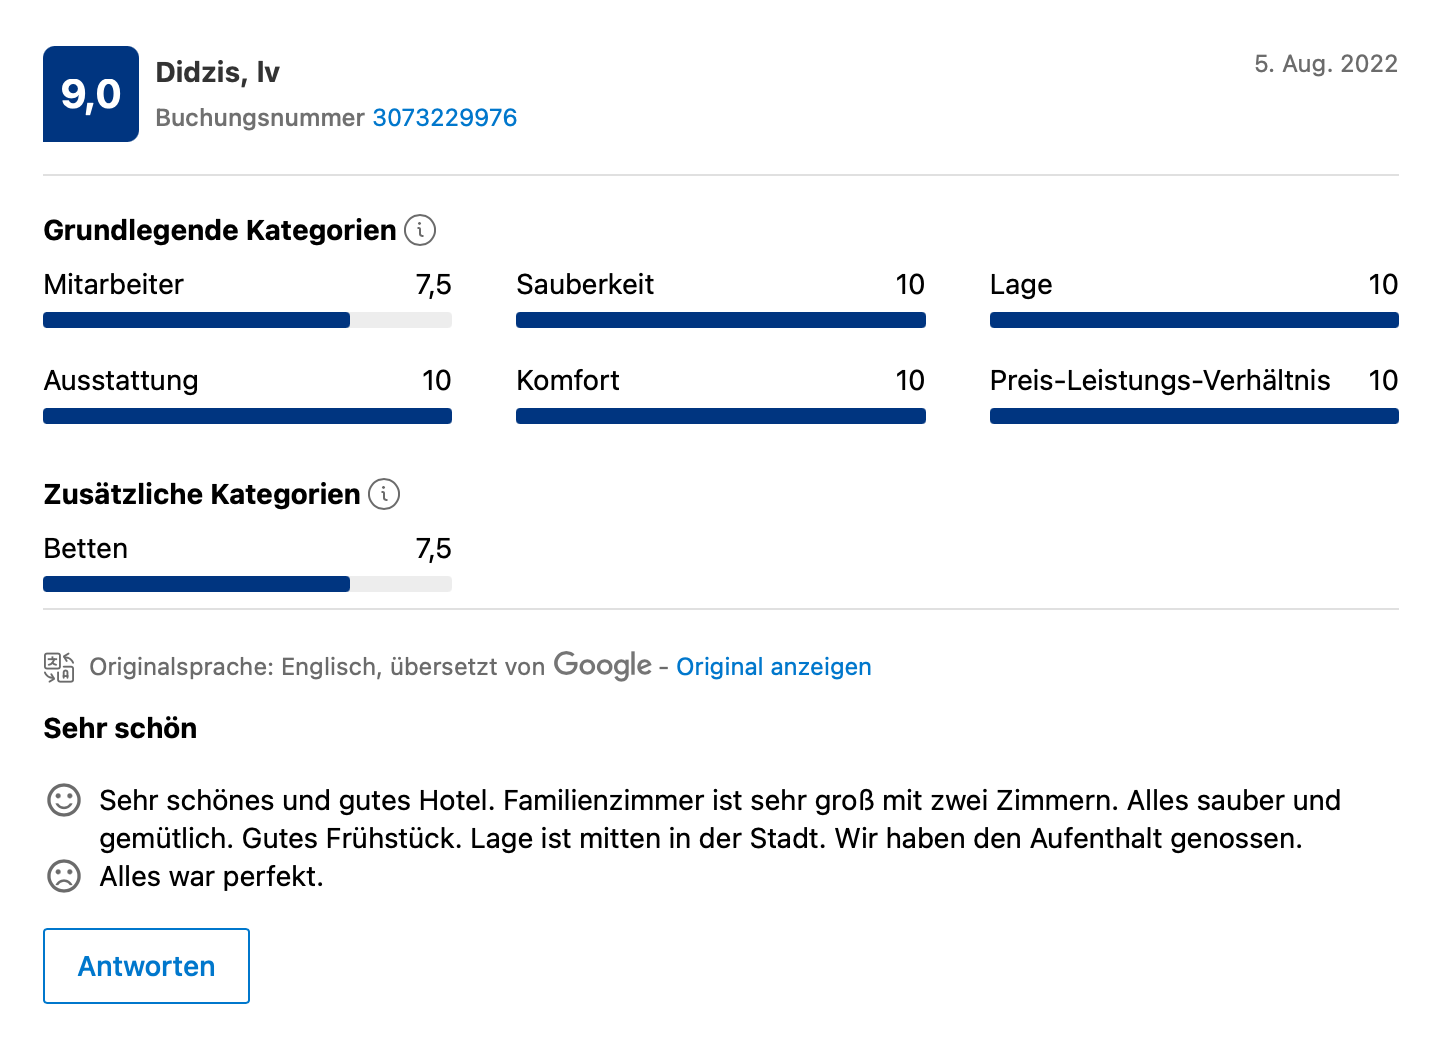
Task: Click the Mitarbeiter rating bar
Action: point(247,320)
